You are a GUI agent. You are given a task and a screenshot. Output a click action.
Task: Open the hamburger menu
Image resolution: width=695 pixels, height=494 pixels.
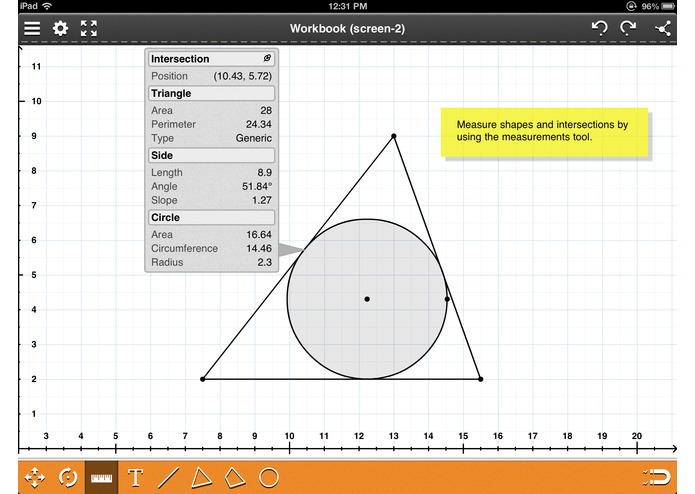[32, 28]
